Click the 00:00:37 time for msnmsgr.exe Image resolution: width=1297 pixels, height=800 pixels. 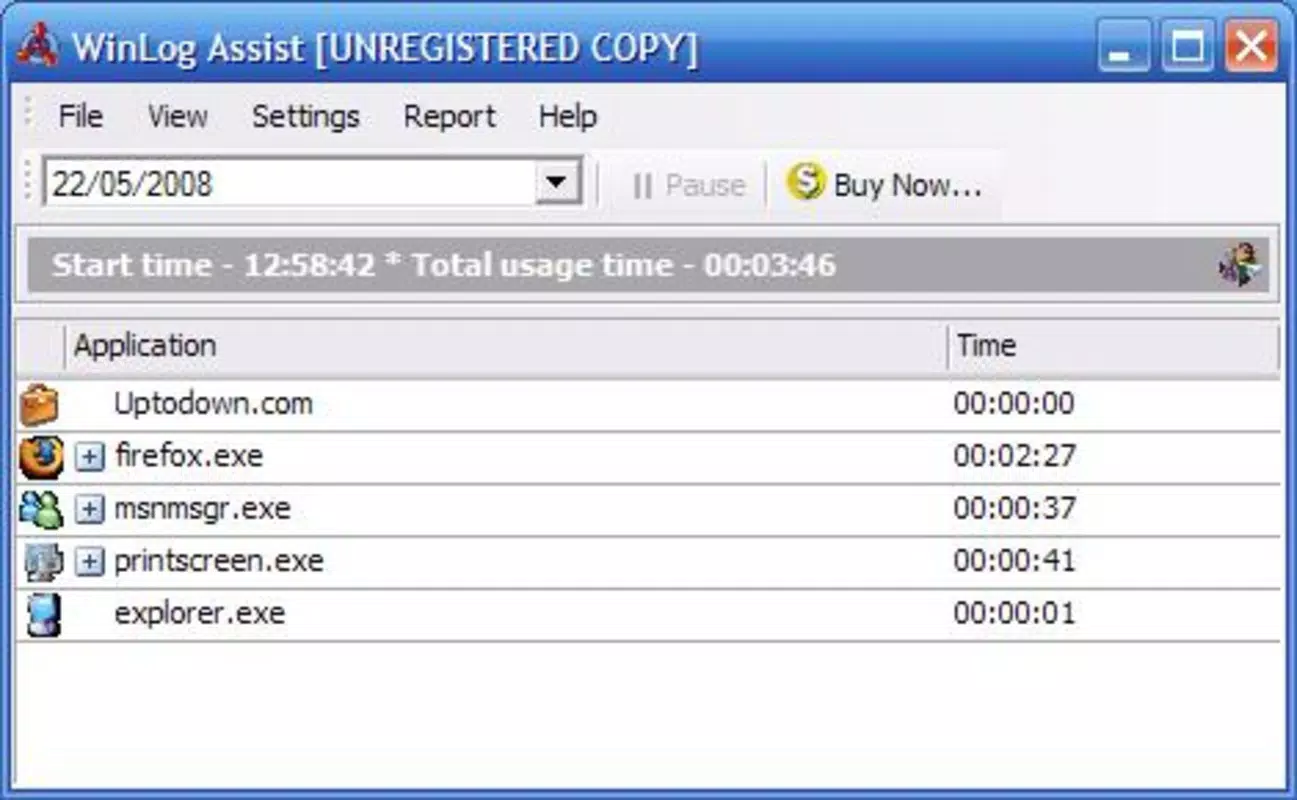tap(1014, 508)
